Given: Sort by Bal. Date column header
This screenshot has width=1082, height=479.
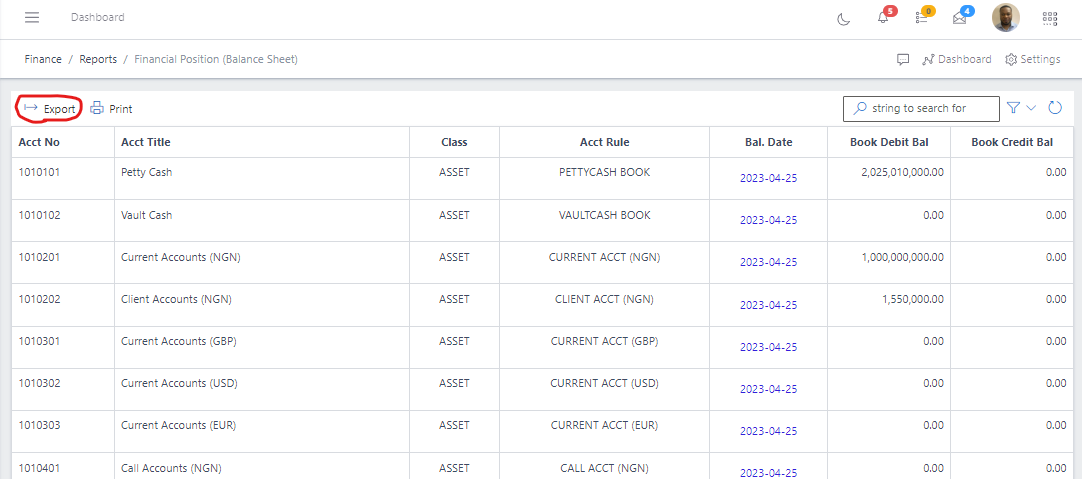Looking at the screenshot, I should point(769,142).
